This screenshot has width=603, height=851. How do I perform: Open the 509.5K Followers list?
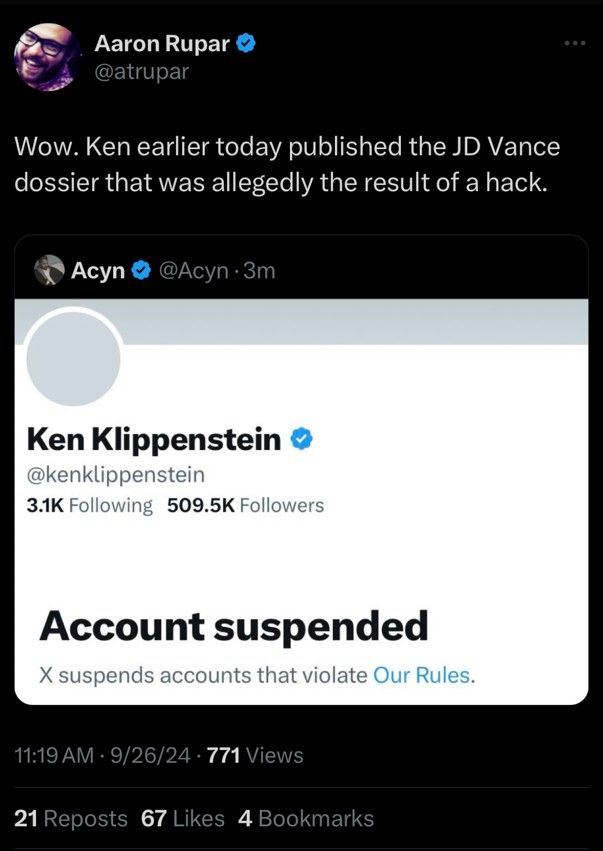pos(245,505)
